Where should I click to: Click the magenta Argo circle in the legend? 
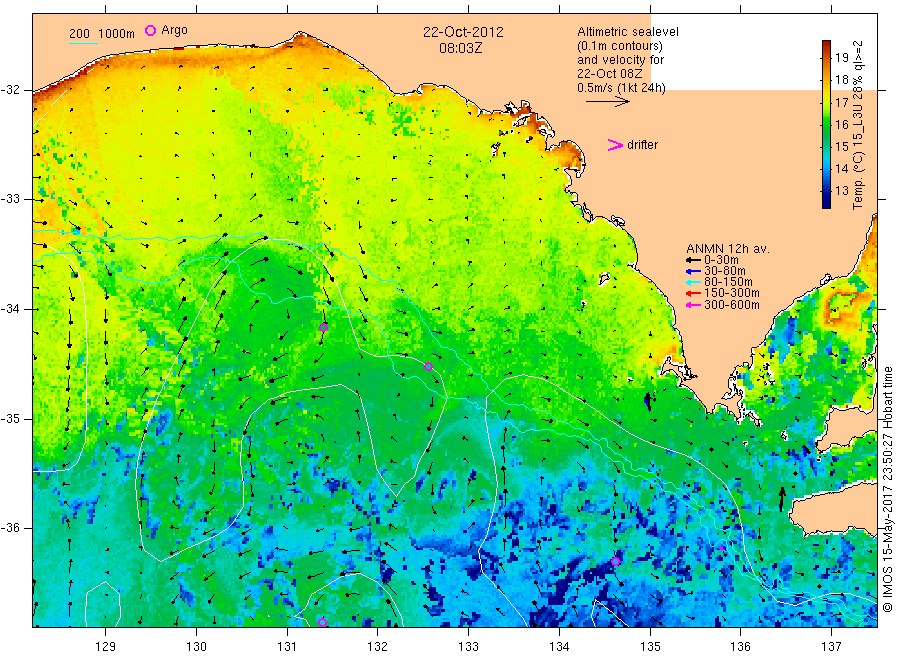tap(150, 30)
